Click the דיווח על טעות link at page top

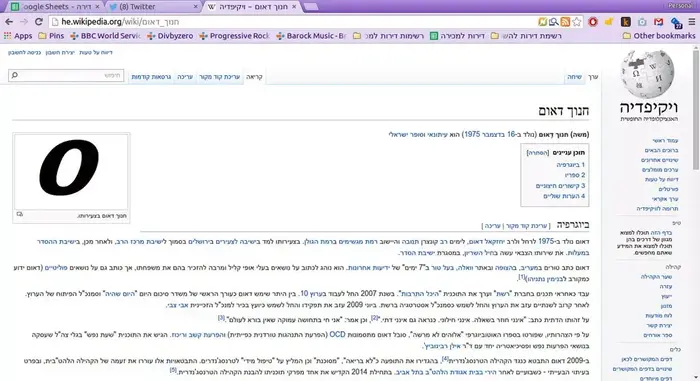(x=96, y=52)
